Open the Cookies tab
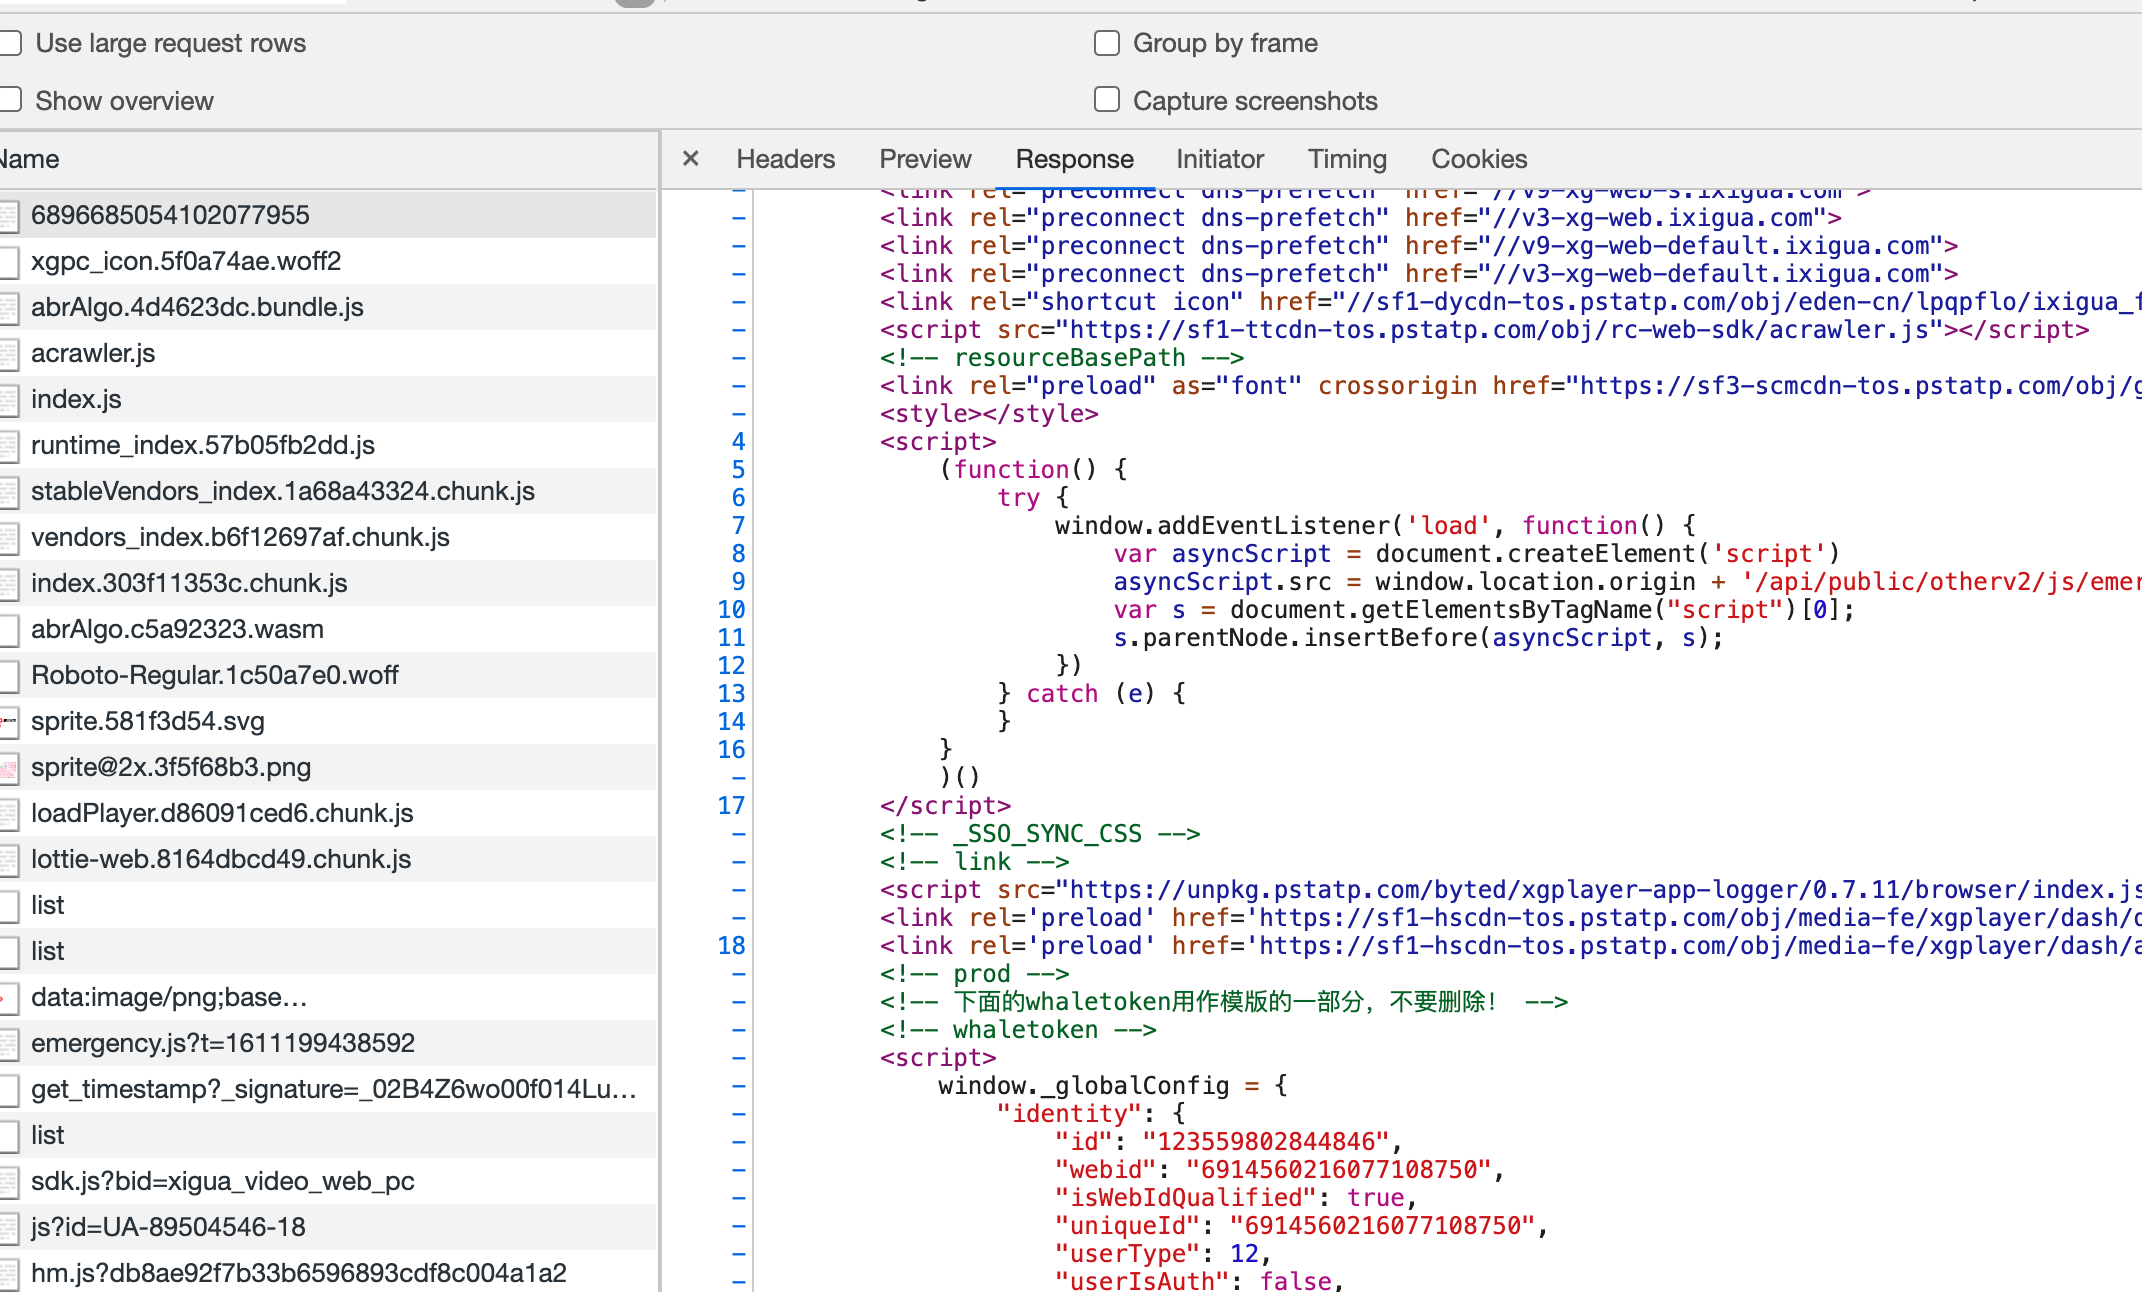Image resolution: width=2142 pixels, height=1292 pixels. click(1479, 159)
